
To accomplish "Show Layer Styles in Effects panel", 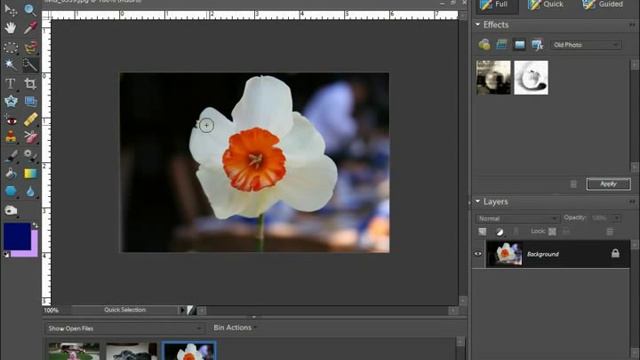I will (502, 44).
